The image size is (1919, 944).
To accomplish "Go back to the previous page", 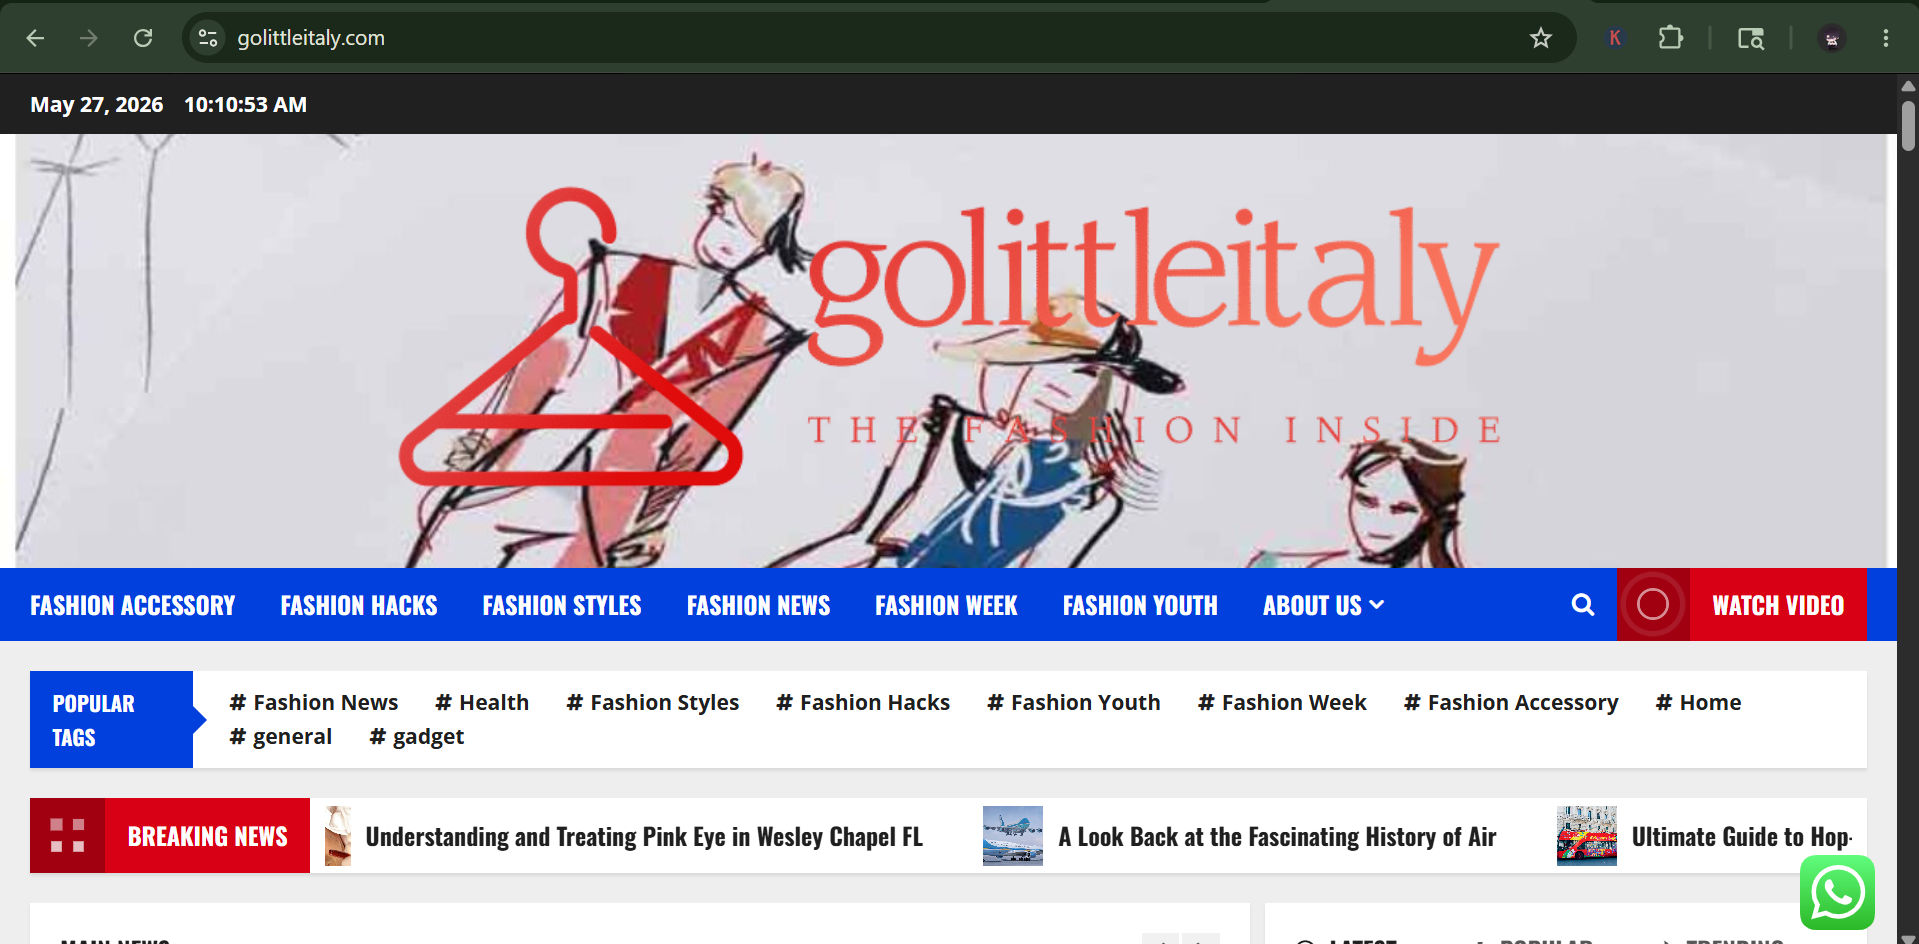I will [36, 38].
